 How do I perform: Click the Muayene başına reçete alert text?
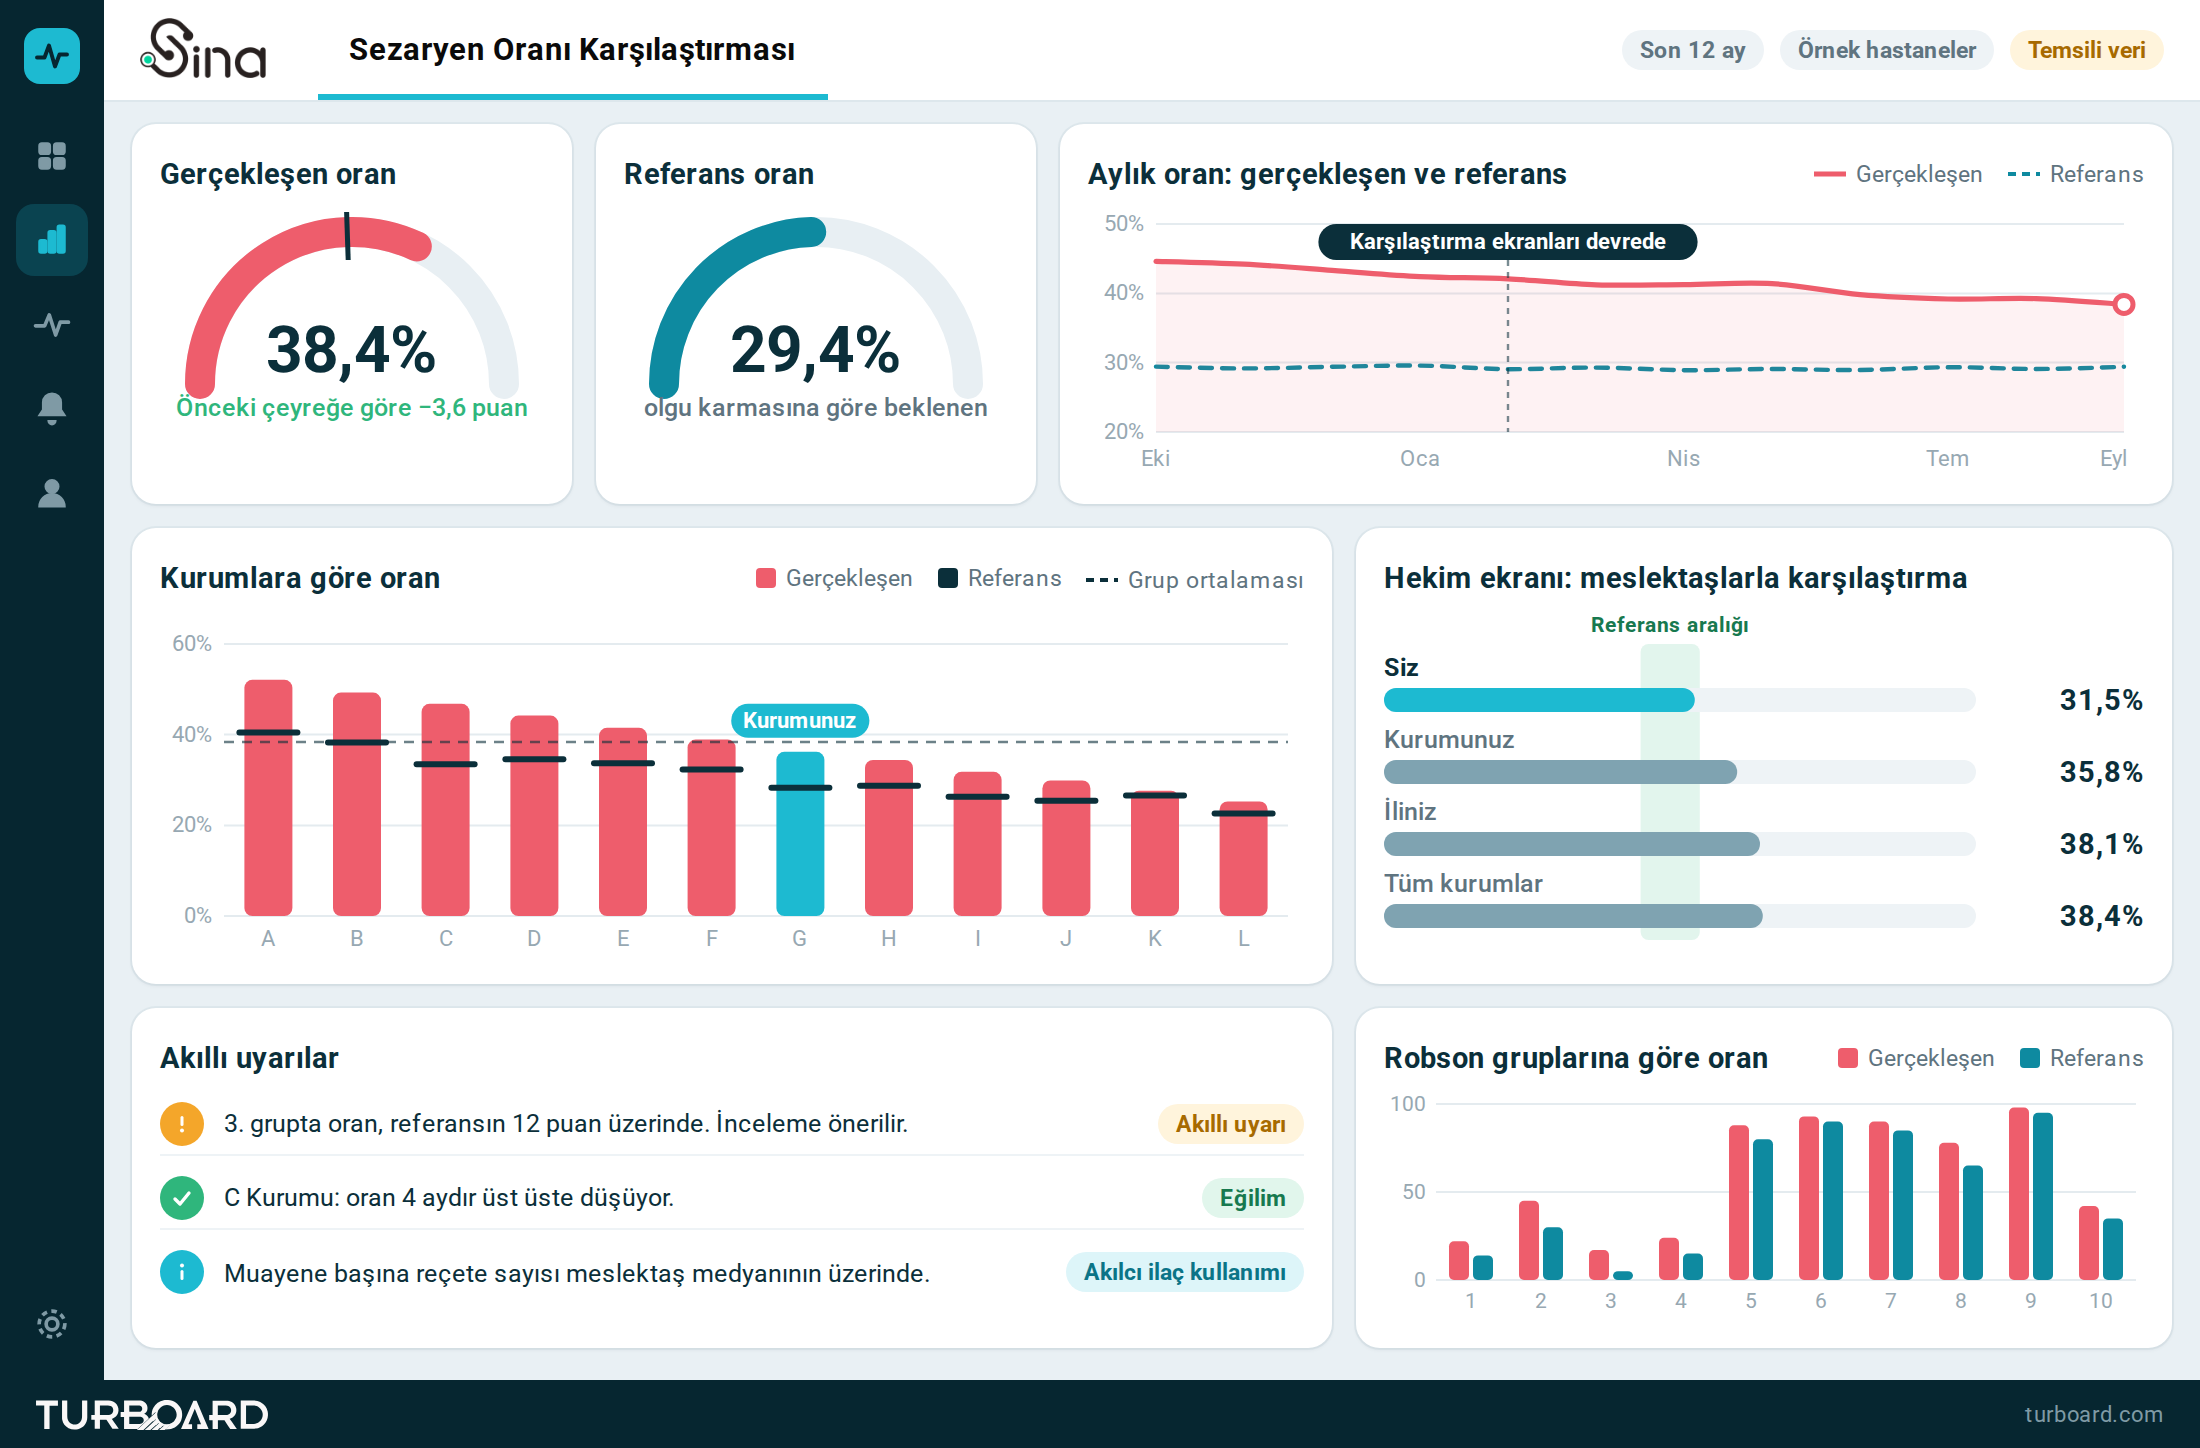577,1273
